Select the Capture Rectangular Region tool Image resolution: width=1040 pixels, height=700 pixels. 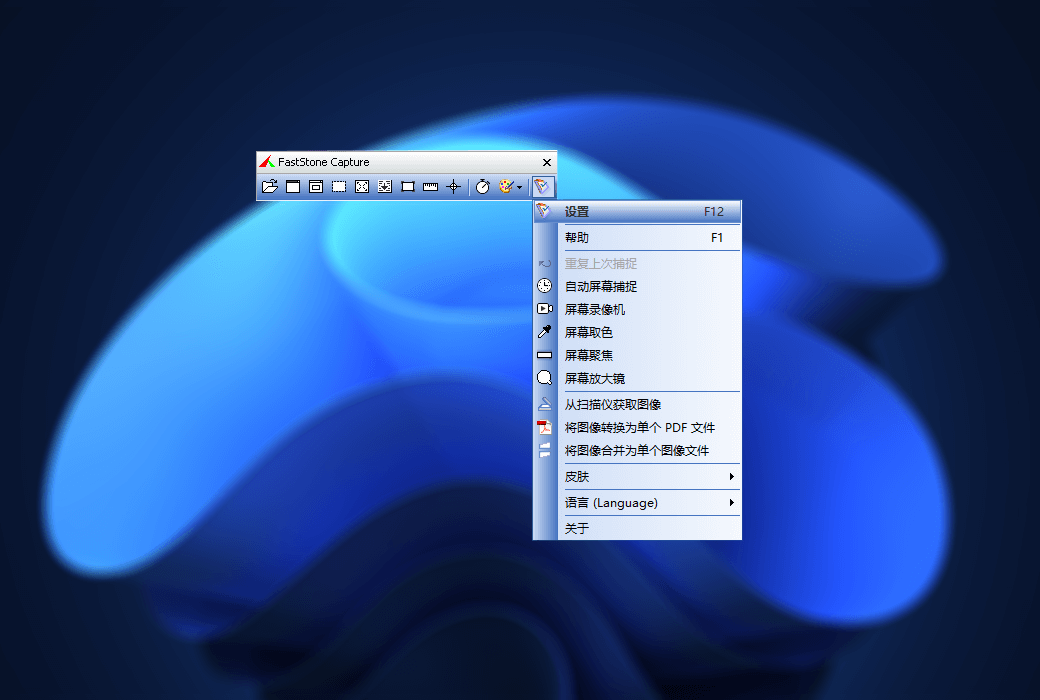339,186
